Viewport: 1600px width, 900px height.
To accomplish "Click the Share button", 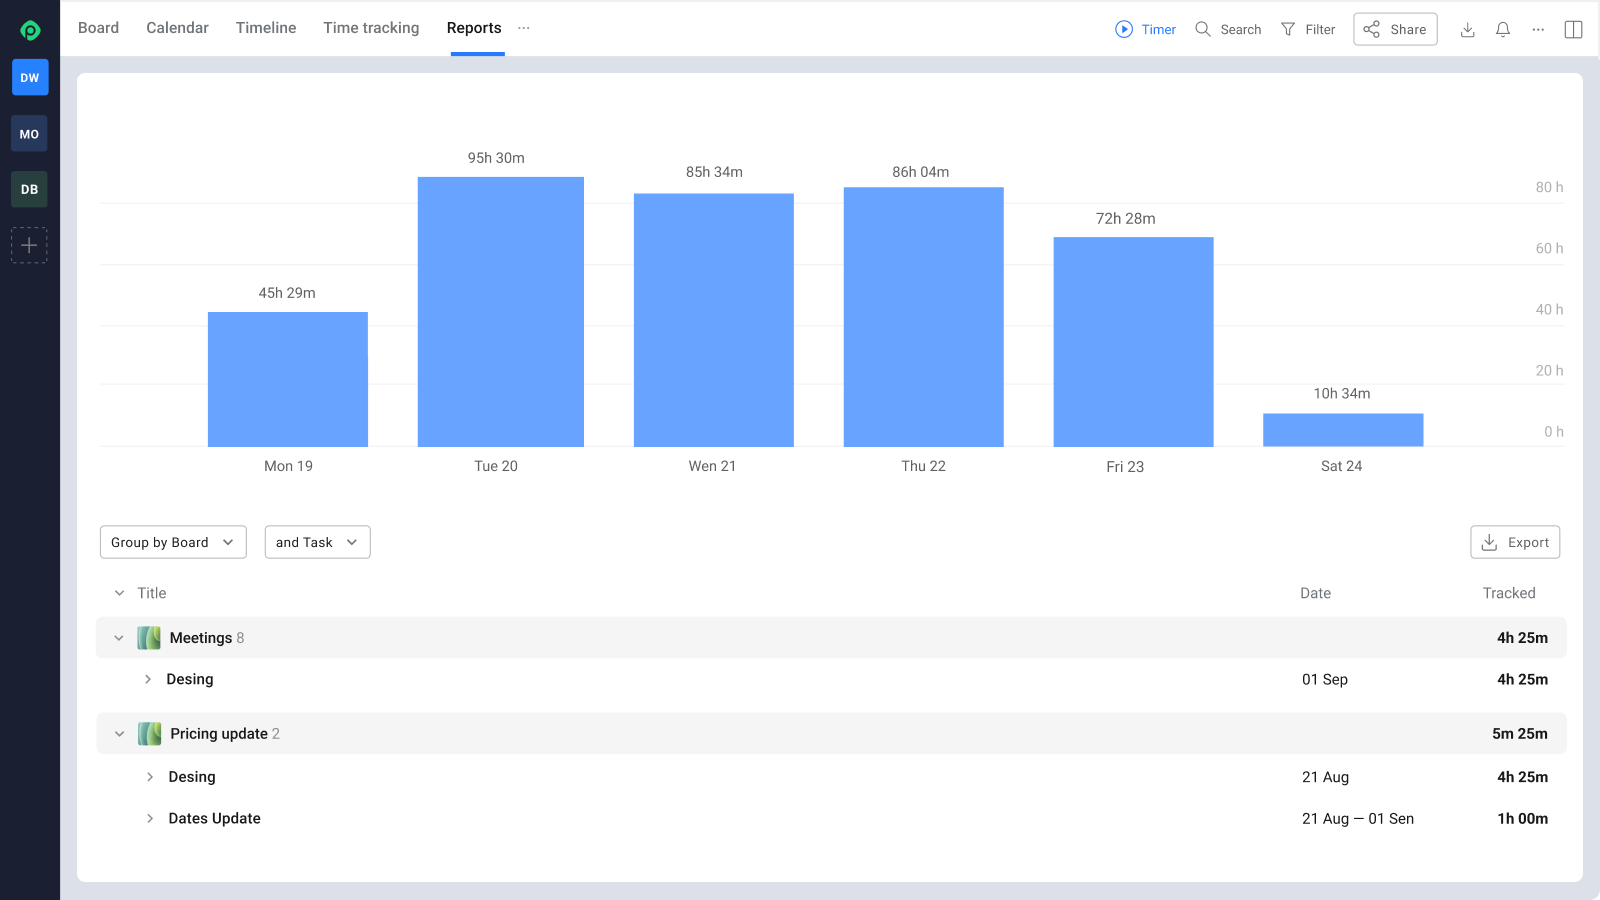I will (x=1395, y=29).
